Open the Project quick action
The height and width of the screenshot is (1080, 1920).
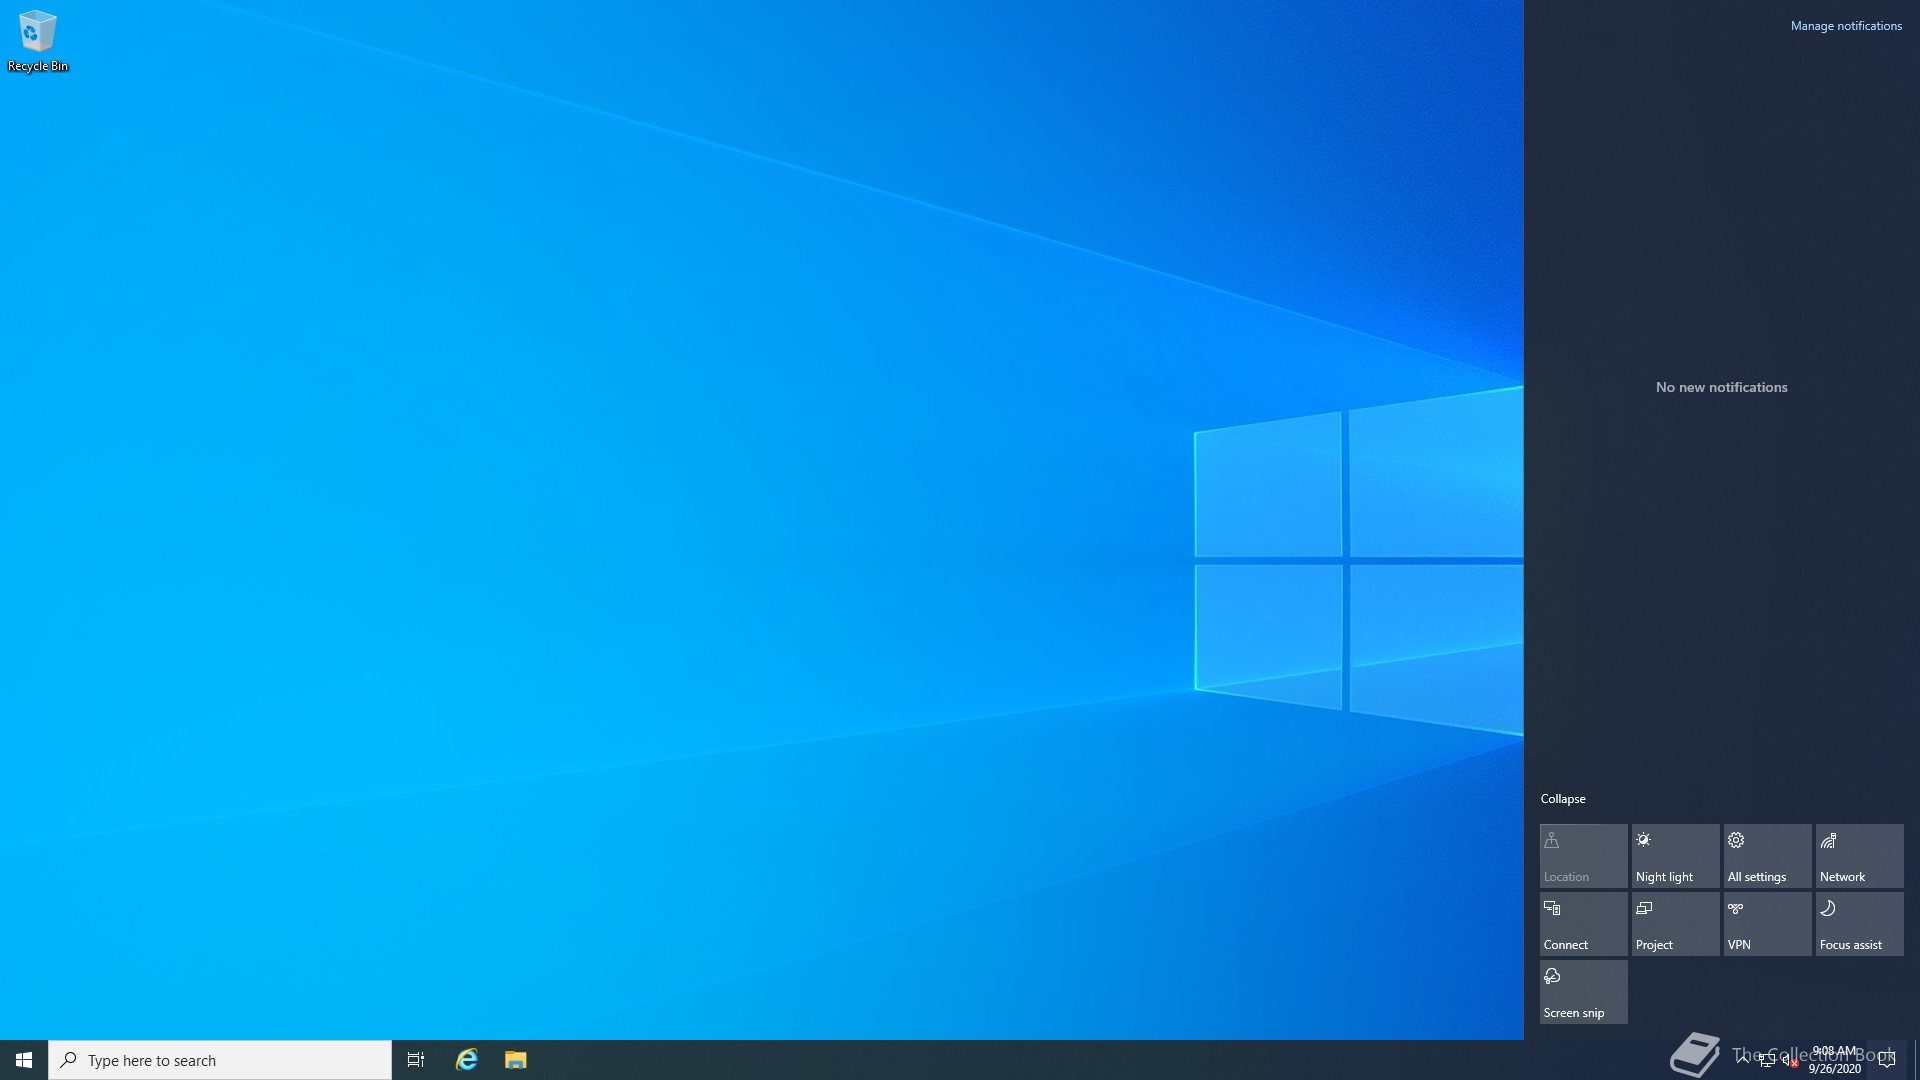(1676, 924)
